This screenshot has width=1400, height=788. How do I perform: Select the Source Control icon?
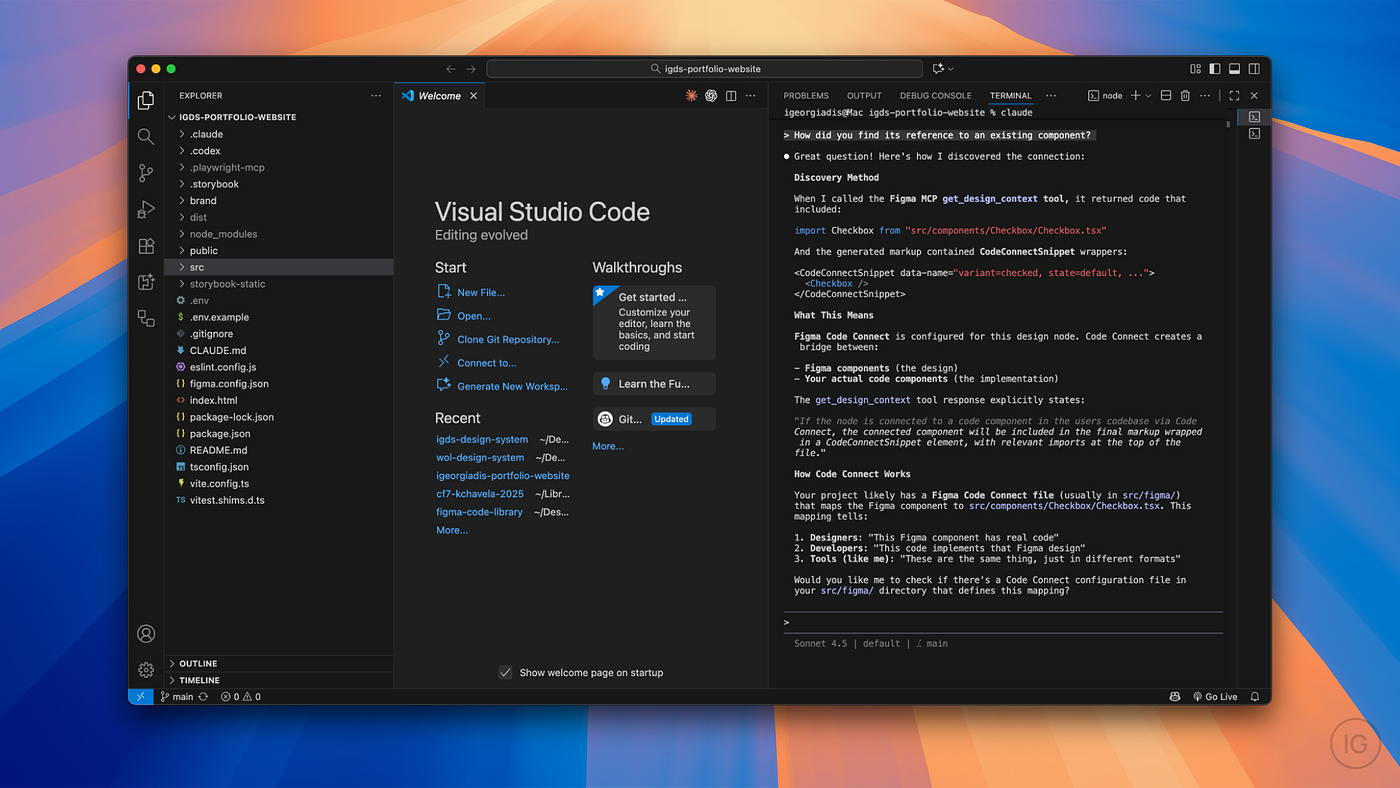(x=146, y=172)
